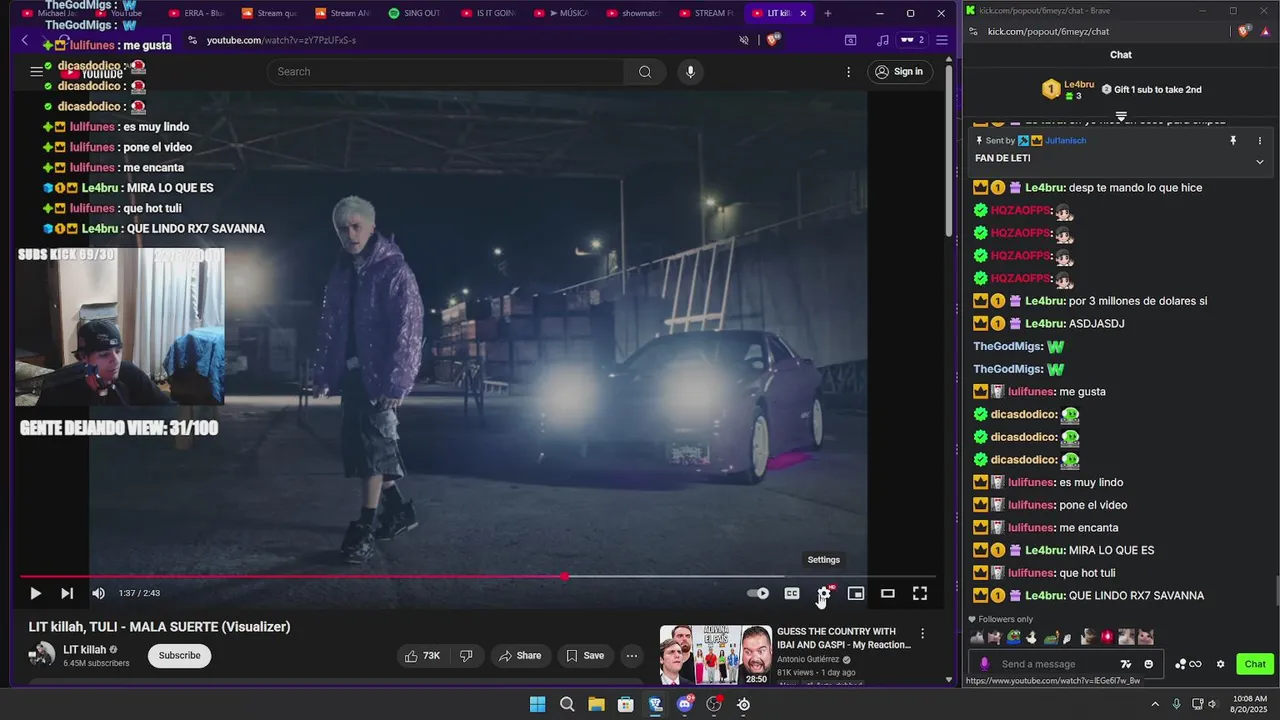
Task: Open 7TV emote menu in chat input
Action: coord(1126,664)
